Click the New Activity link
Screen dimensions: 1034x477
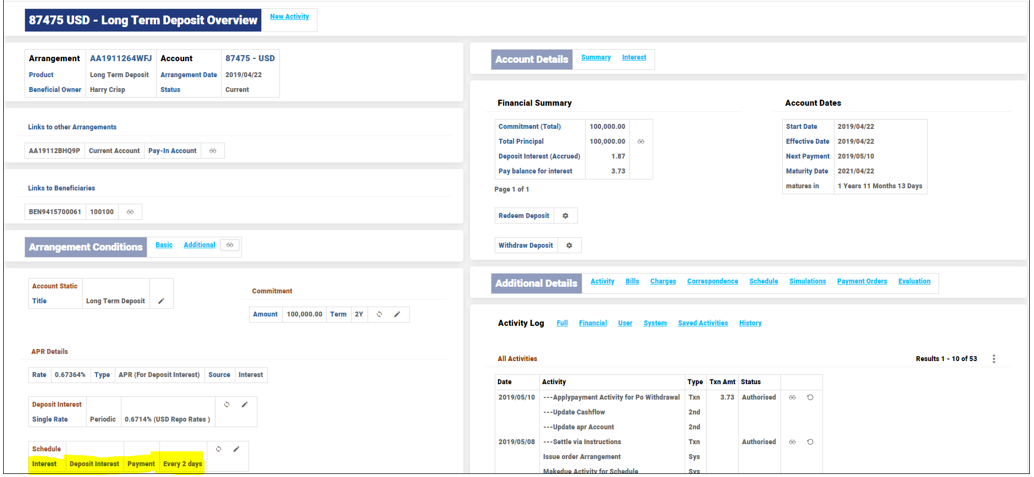289,17
